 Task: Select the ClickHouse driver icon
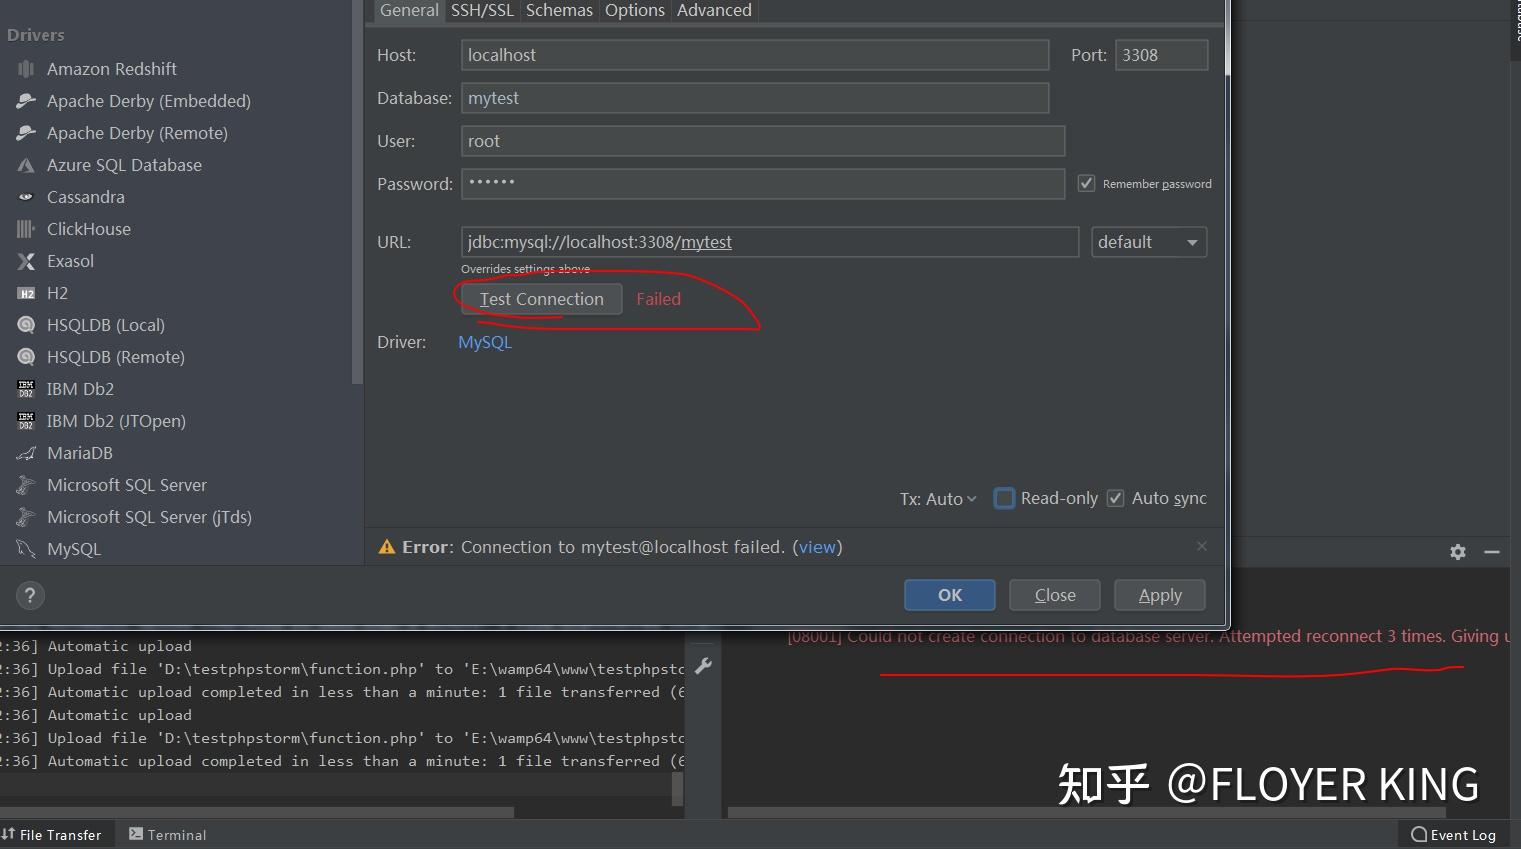click(26, 229)
